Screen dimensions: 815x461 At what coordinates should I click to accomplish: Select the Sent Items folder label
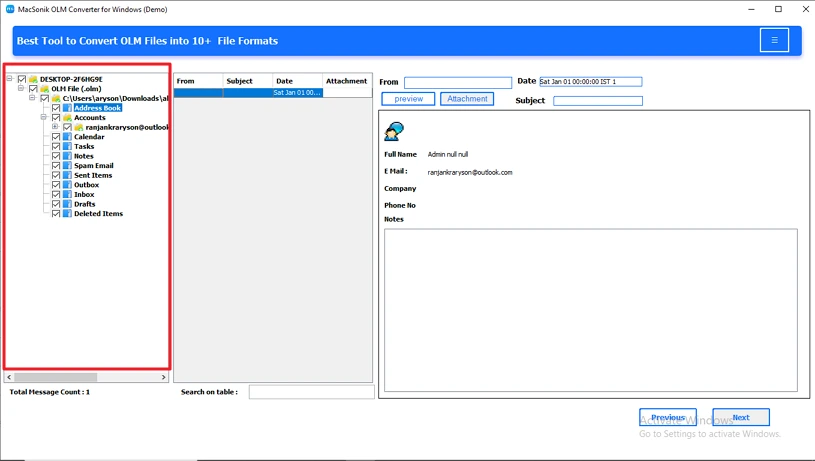93,175
